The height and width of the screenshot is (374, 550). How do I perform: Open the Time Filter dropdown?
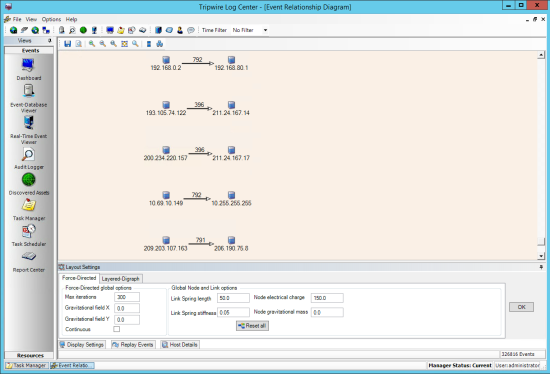[266, 30]
